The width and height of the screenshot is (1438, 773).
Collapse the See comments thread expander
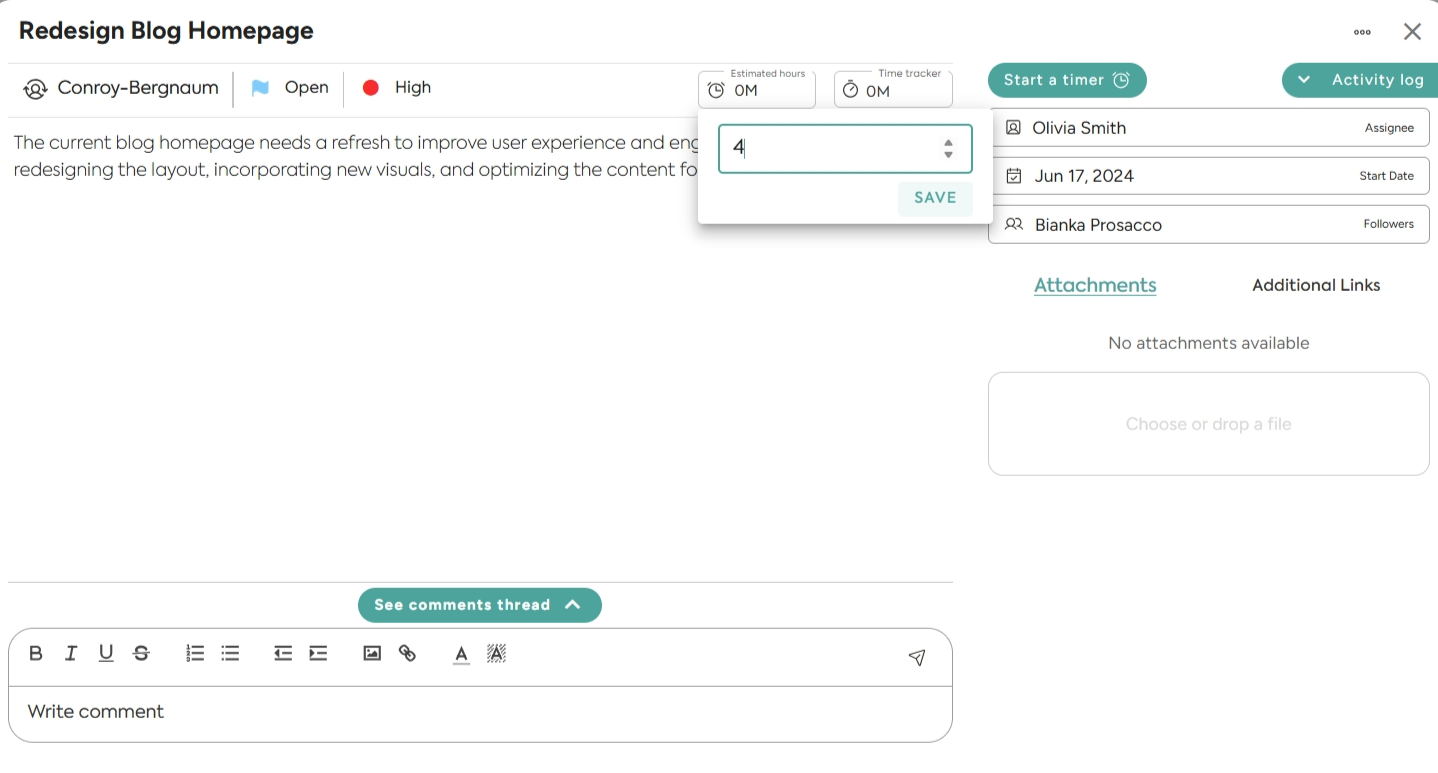(479, 605)
